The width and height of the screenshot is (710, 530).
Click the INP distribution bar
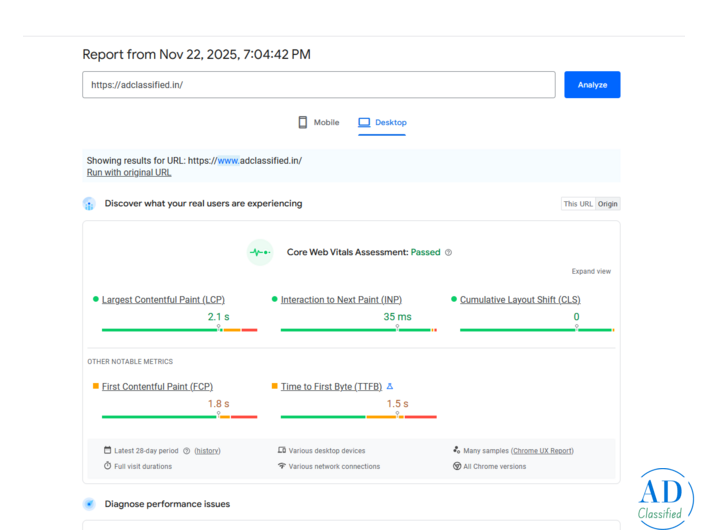pyautogui.click(x=359, y=330)
